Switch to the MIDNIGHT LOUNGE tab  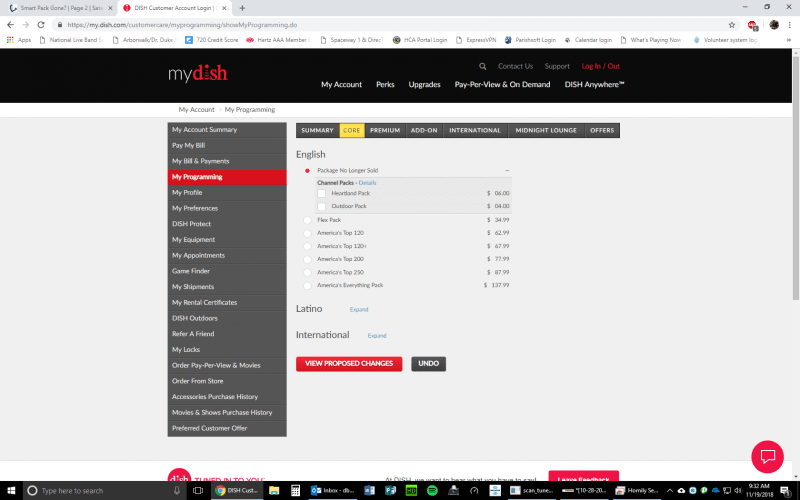546,131
